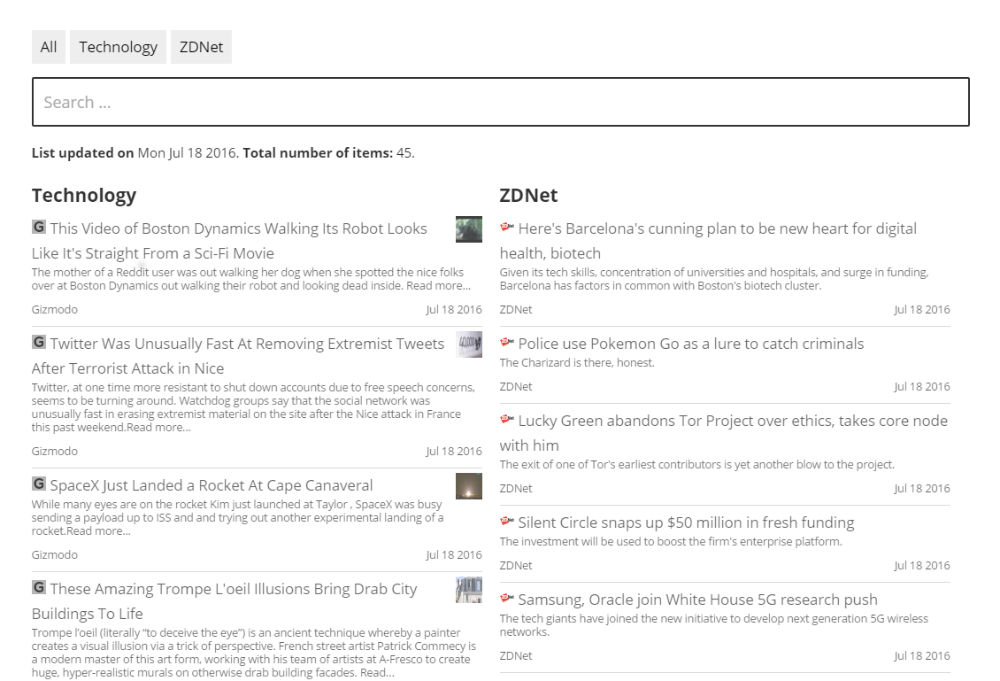
Task: Open 'Police use Pokemon Go as a lure' headline
Action: click(x=691, y=344)
